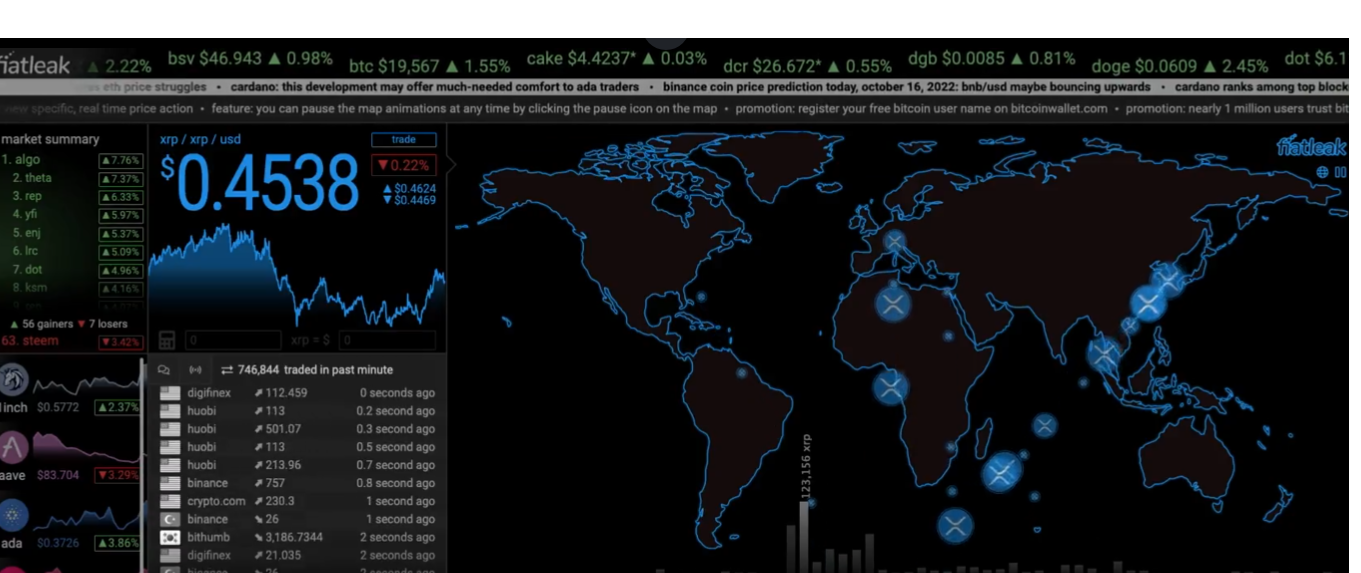Click into the dollar amount input field
Image resolution: width=1361 pixels, height=573 pixels.
(387, 341)
